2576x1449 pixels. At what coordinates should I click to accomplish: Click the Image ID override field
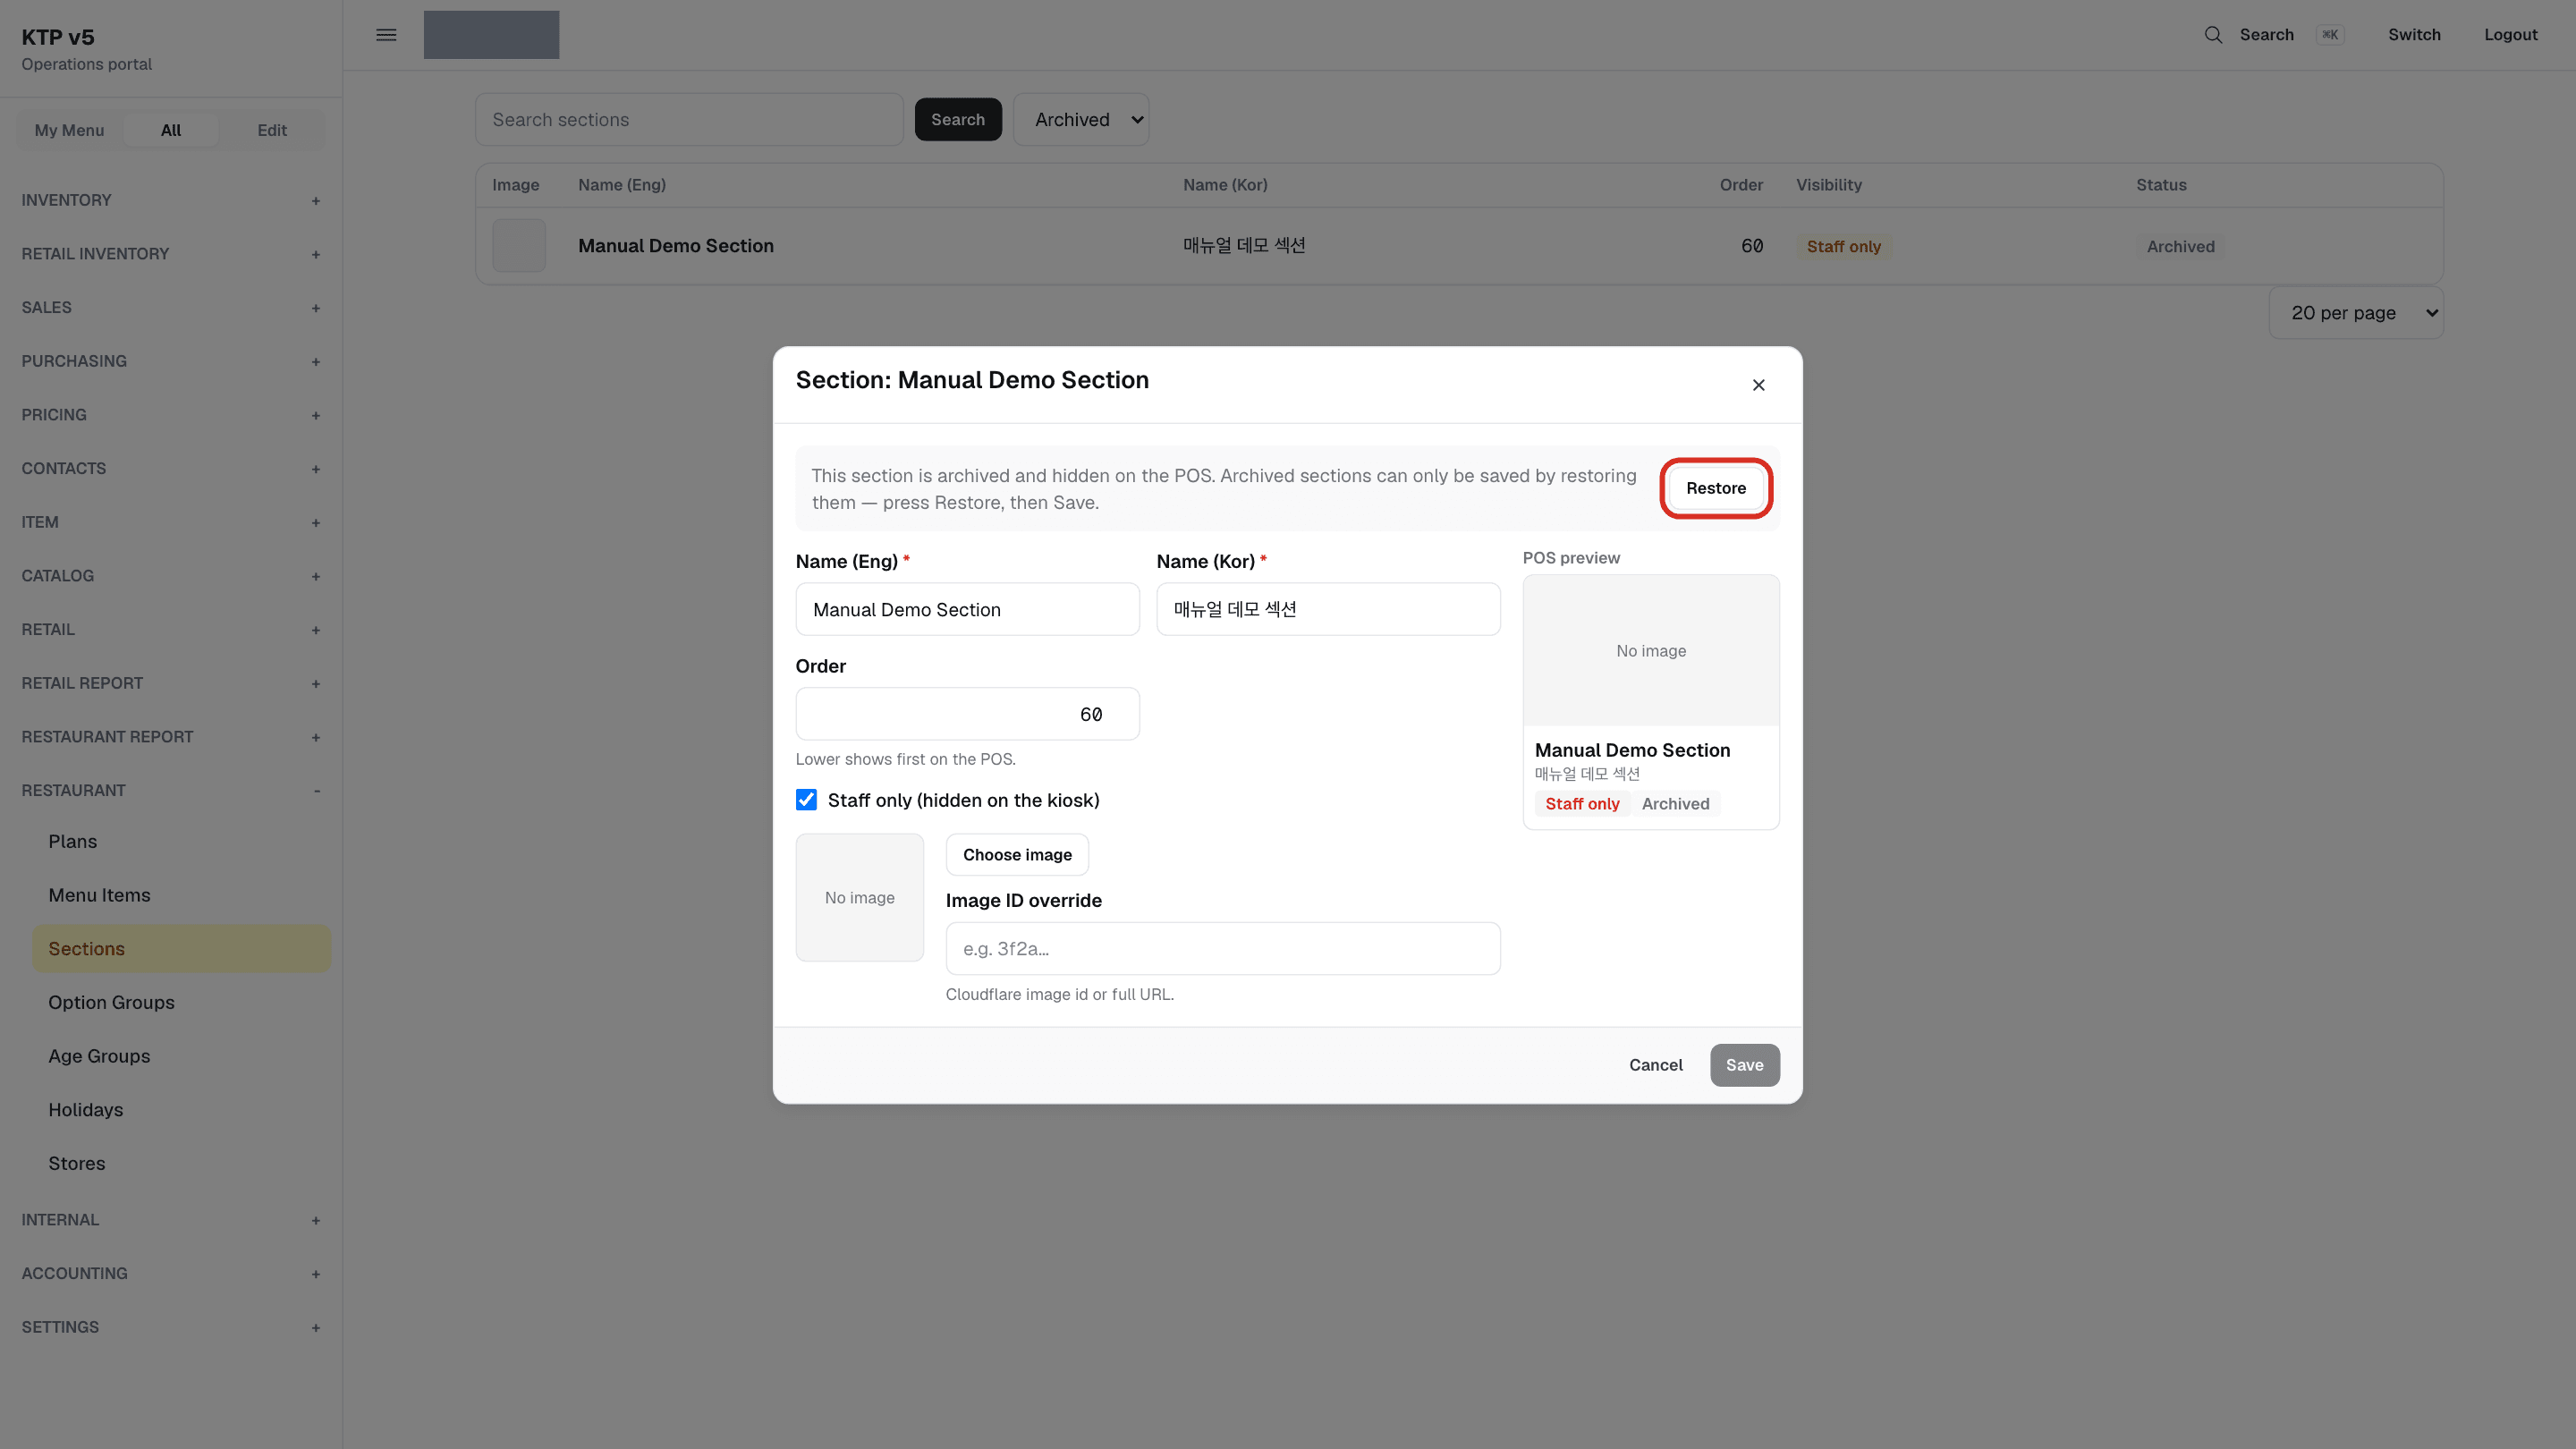coord(1222,949)
